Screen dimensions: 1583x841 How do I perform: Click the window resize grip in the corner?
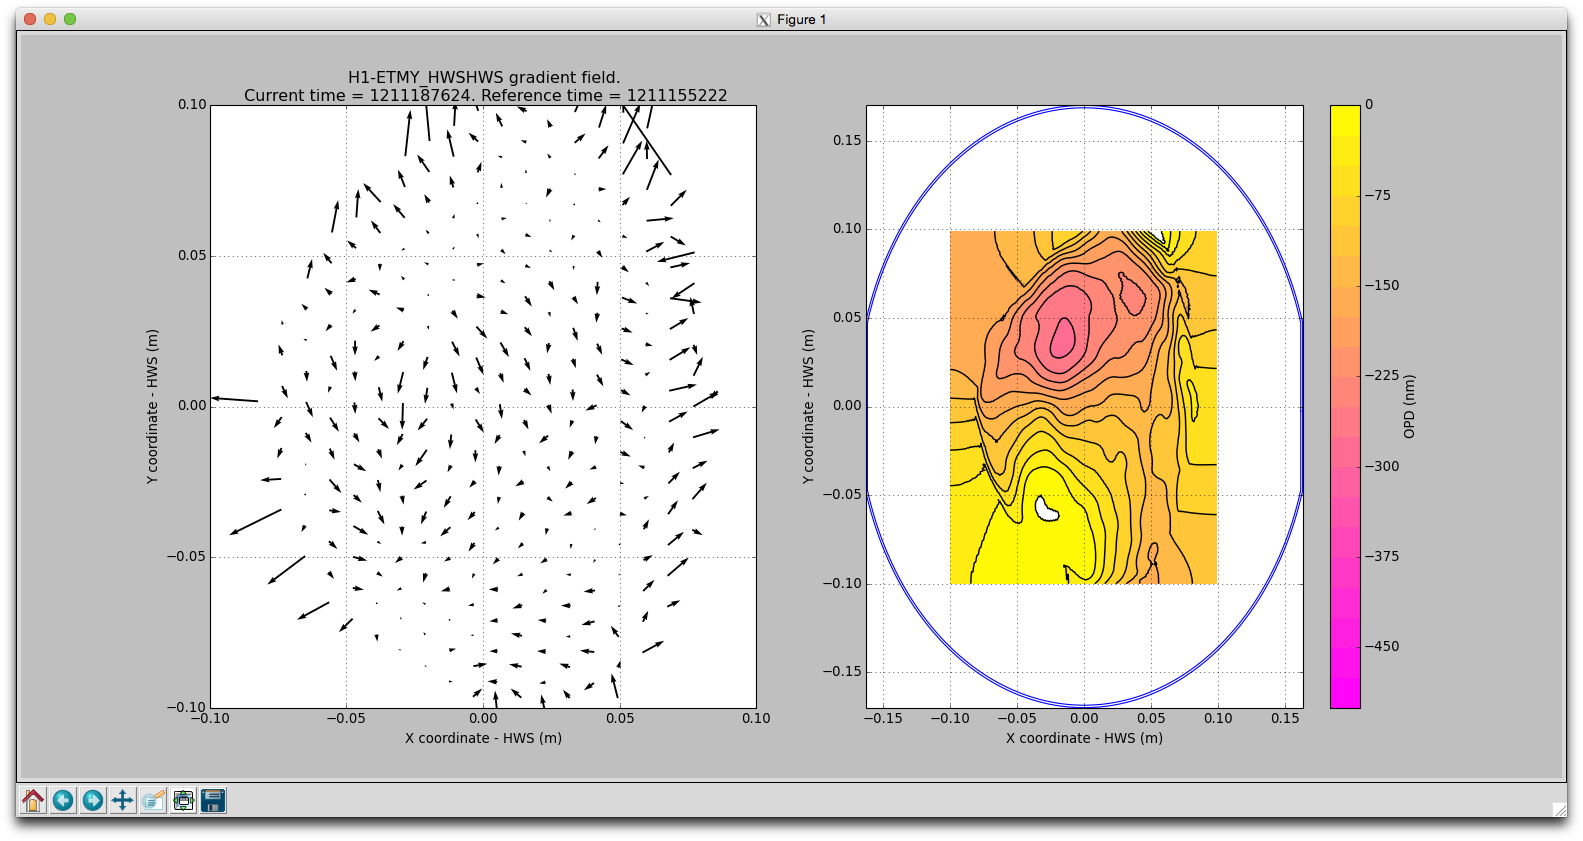tap(1558, 809)
